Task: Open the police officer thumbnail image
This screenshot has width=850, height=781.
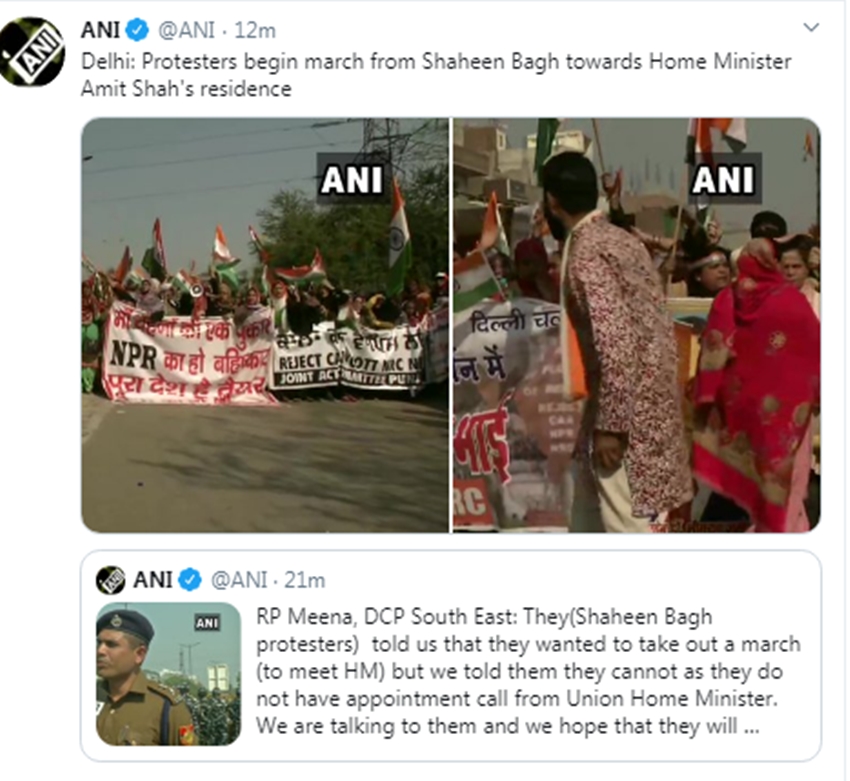Action: click(168, 674)
